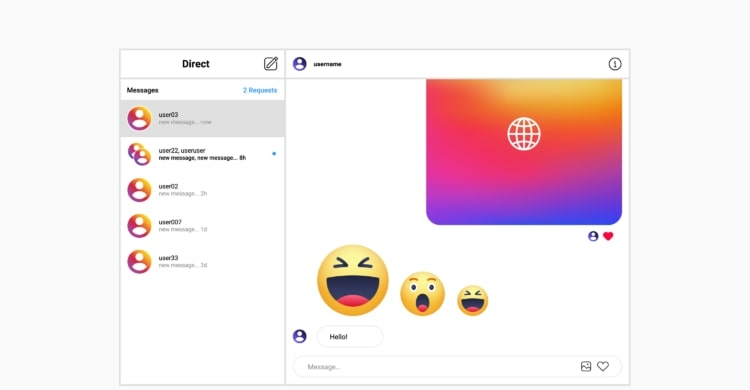The width and height of the screenshot is (750, 390).
Task: Click the Direct heading
Action: point(196,64)
